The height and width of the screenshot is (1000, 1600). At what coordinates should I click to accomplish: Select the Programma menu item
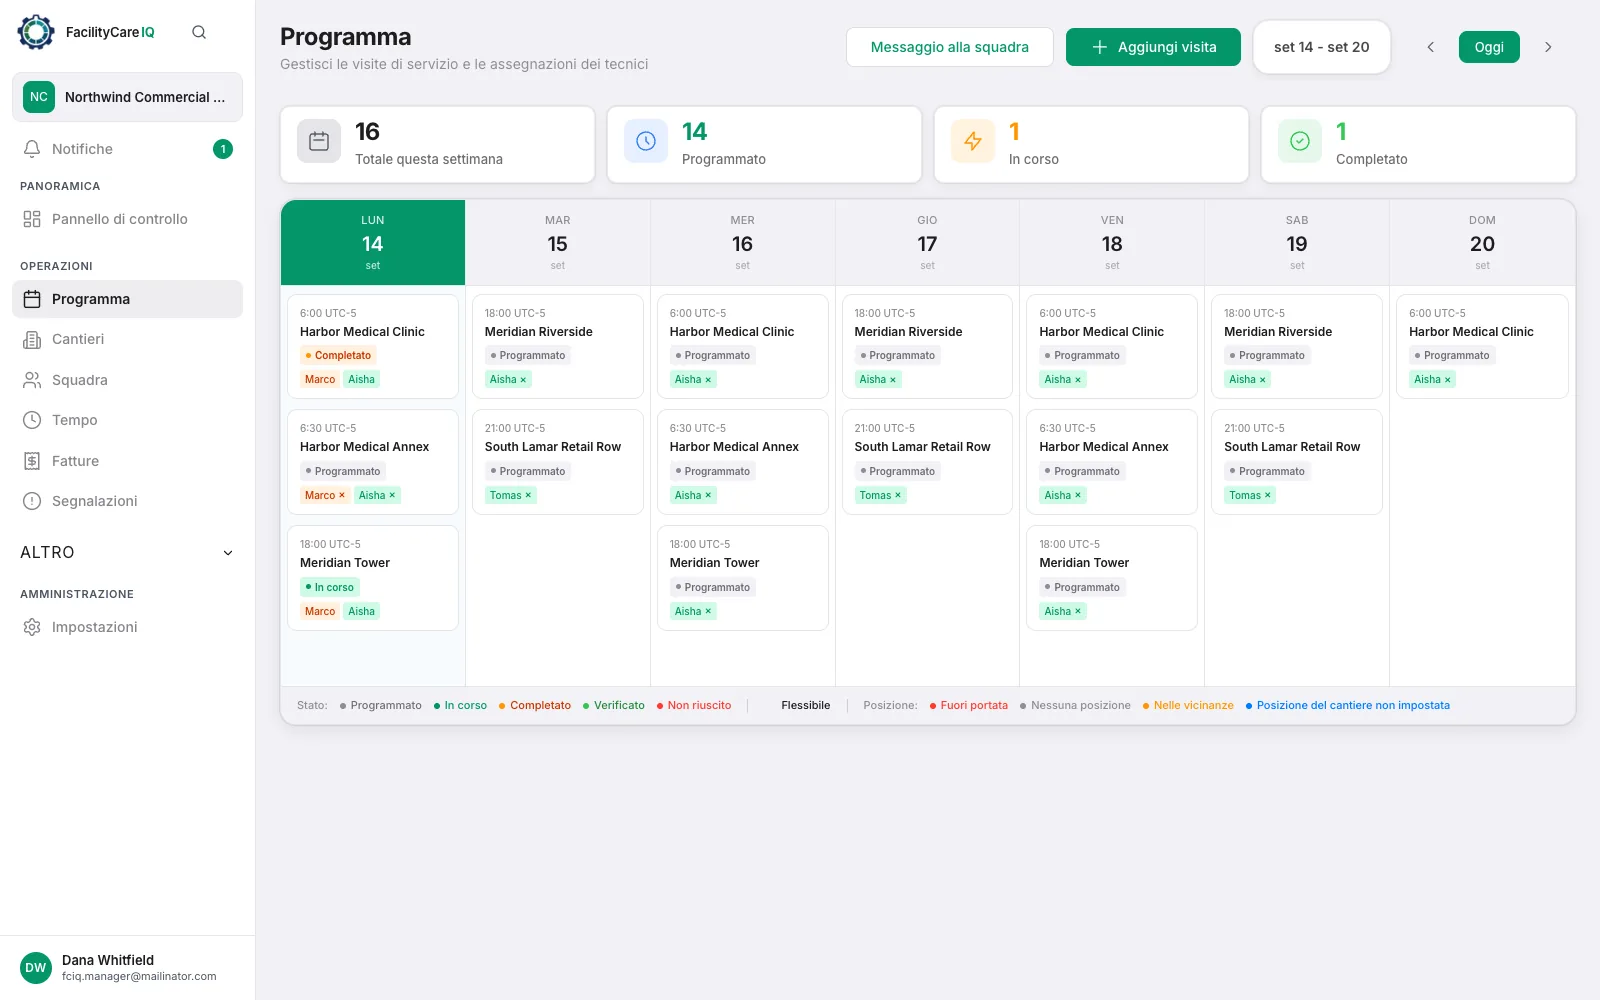pos(127,299)
